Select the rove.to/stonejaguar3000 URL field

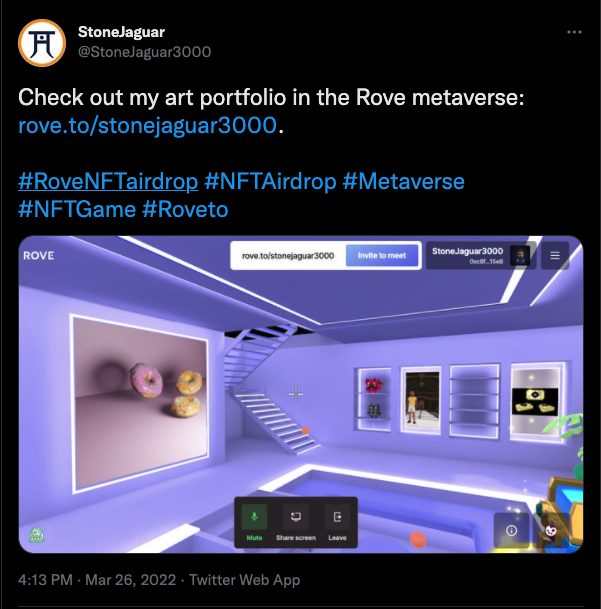[x=288, y=256]
